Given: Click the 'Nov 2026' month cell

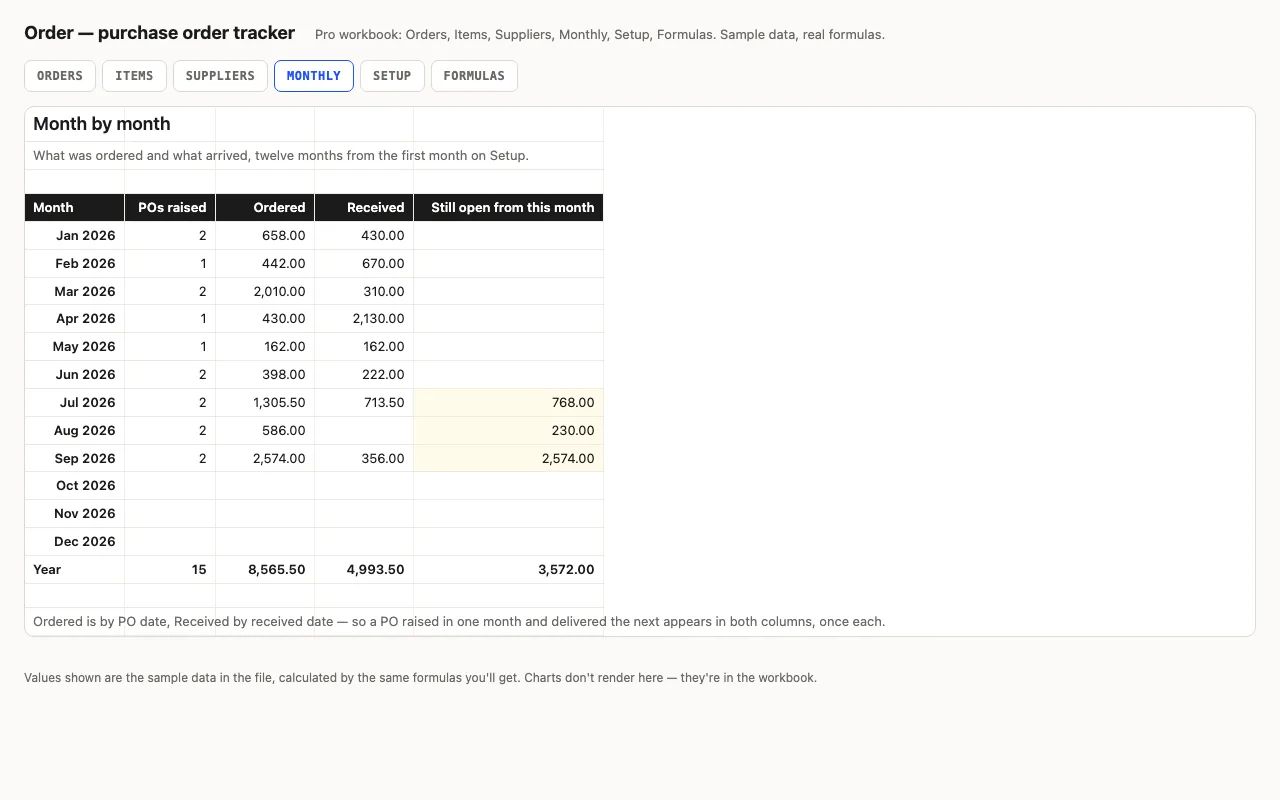Looking at the screenshot, I should pos(75,513).
